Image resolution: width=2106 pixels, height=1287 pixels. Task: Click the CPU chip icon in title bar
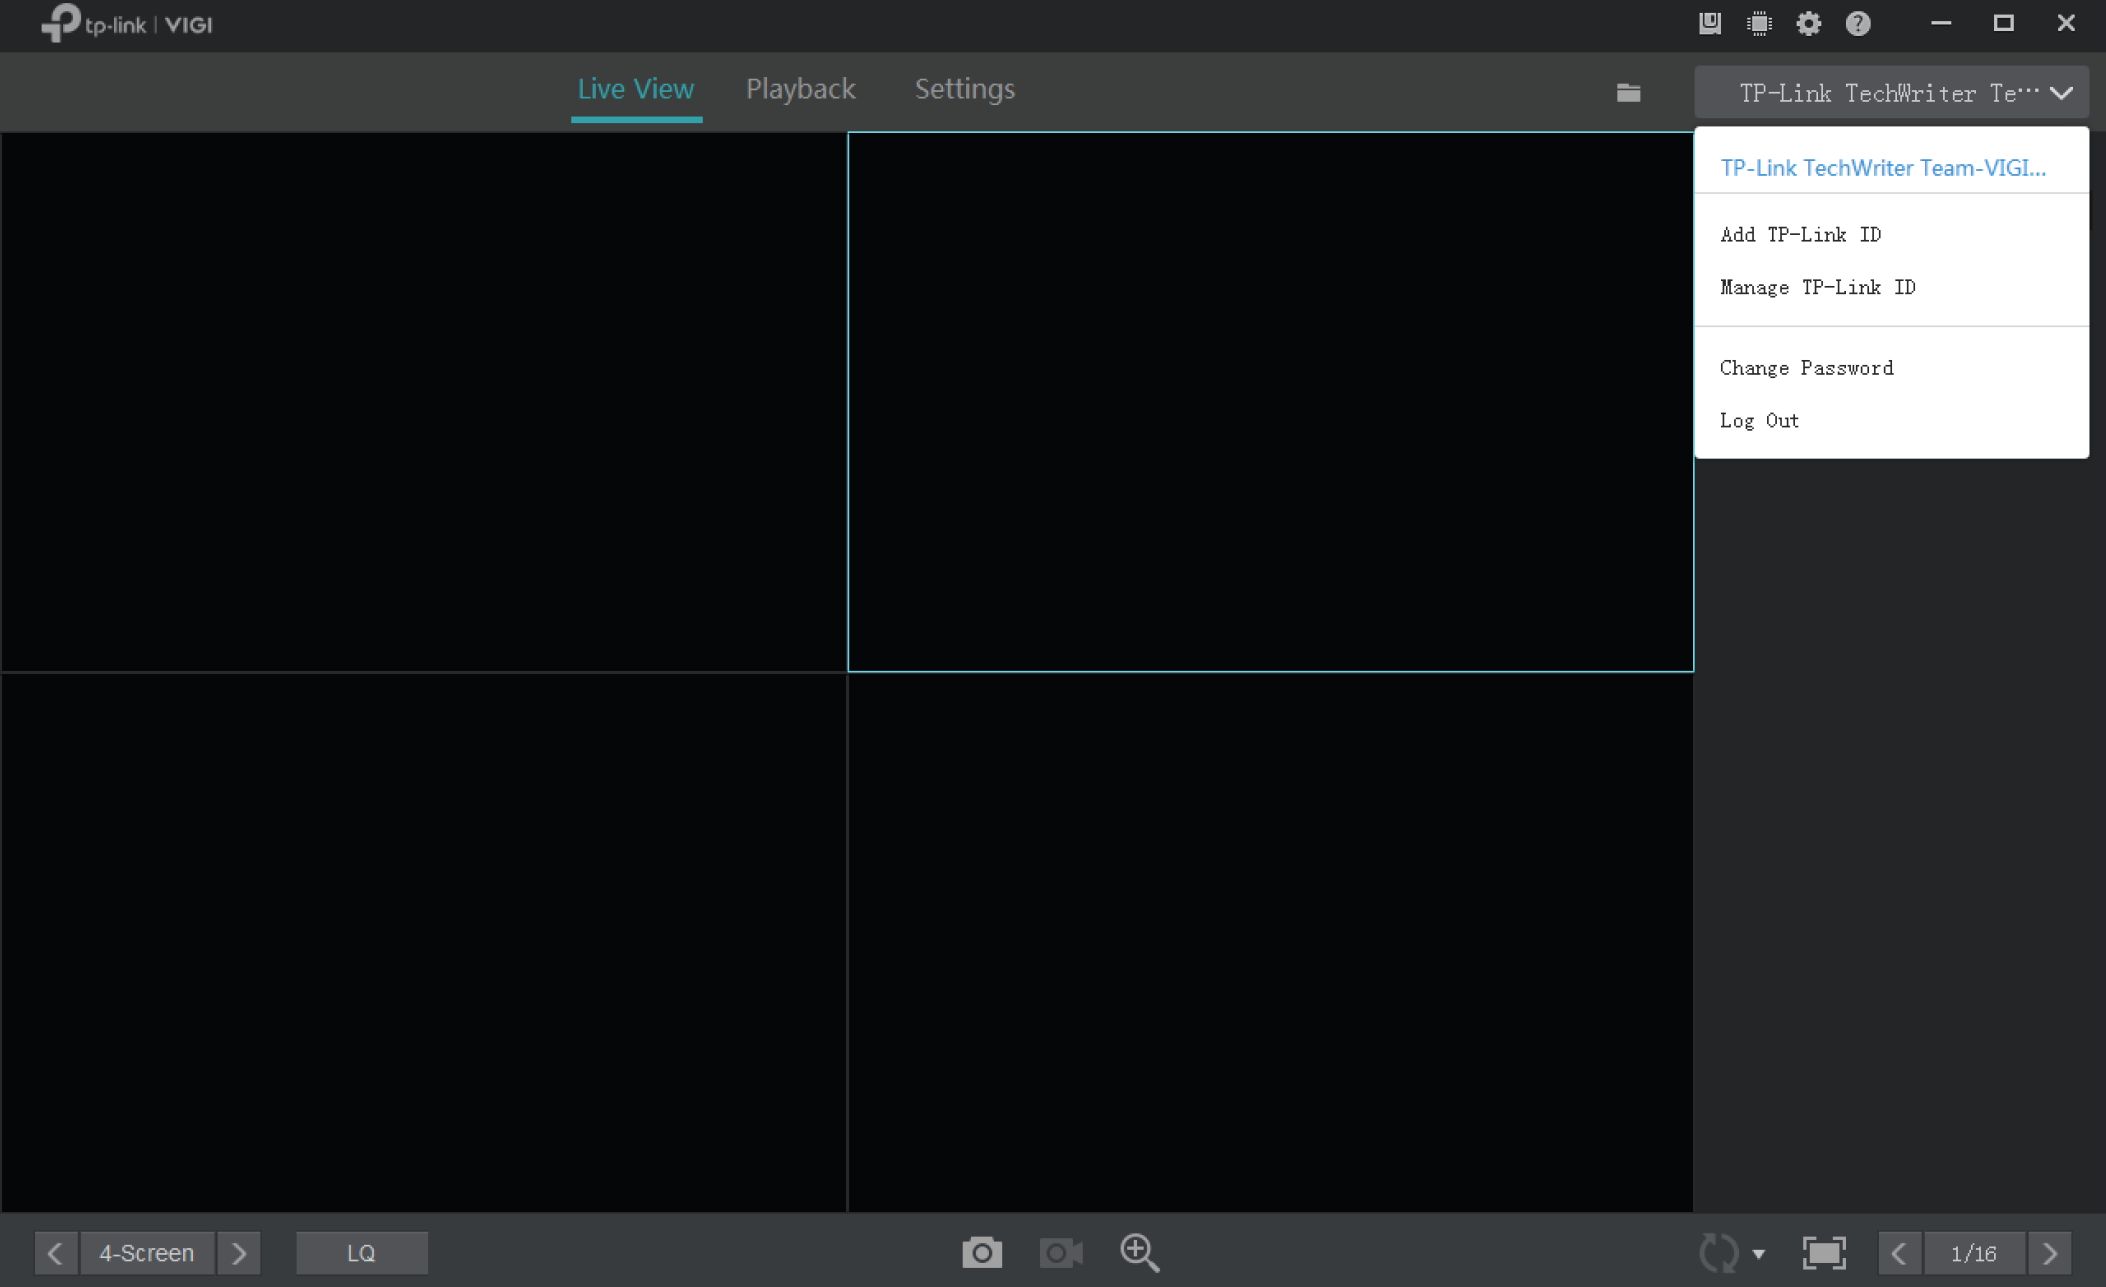pyautogui.click(x=1759, y=23)
